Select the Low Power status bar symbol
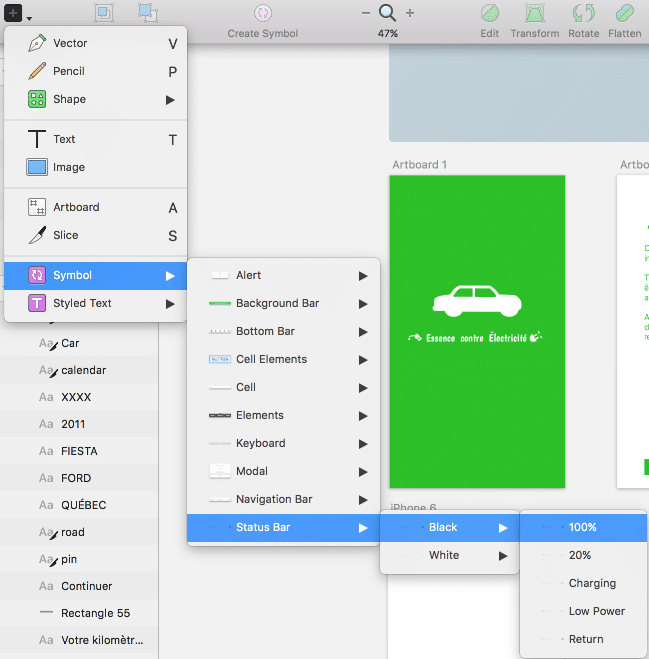The width and height of the screenshot is (649, 659). pyautogui.click(x=596, y=612)
